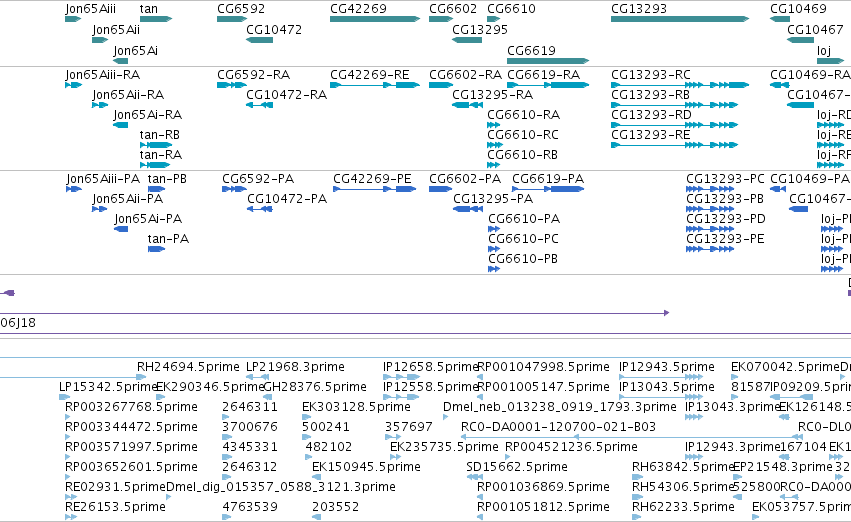
Task: Open the Dmel_dig_015357_0588_3121.3prime feature
Action: point(281,487)
